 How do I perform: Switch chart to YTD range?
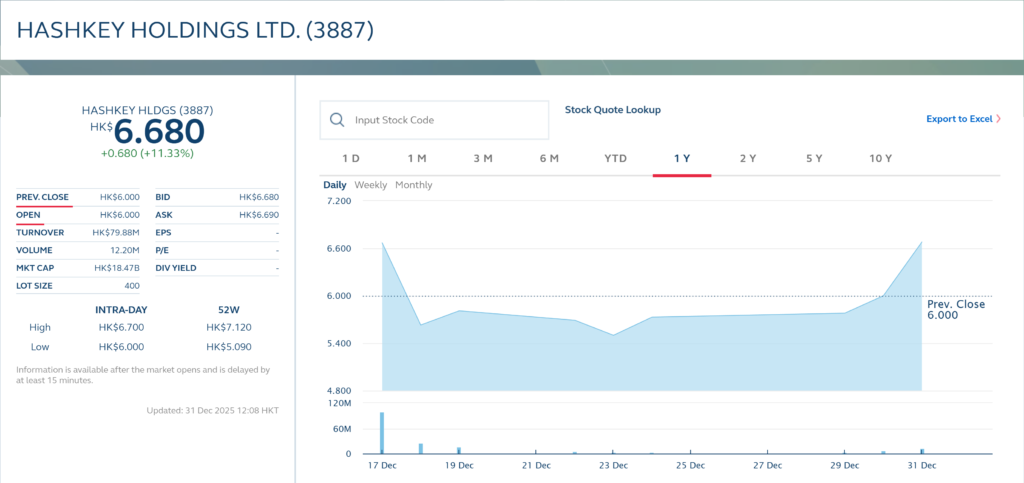[616, 159]
